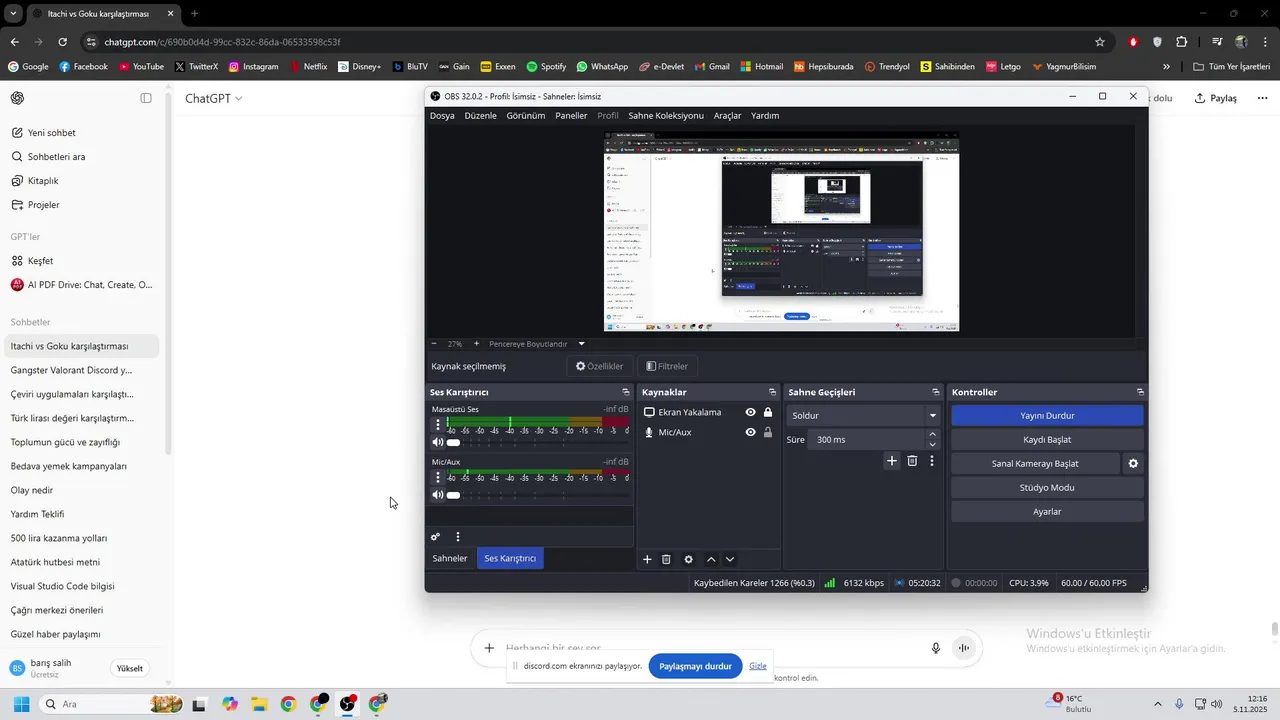Show hidden system tray icons chevron
The width and height of the screenshot is (1280, 720).
(x=1158, y=704)
